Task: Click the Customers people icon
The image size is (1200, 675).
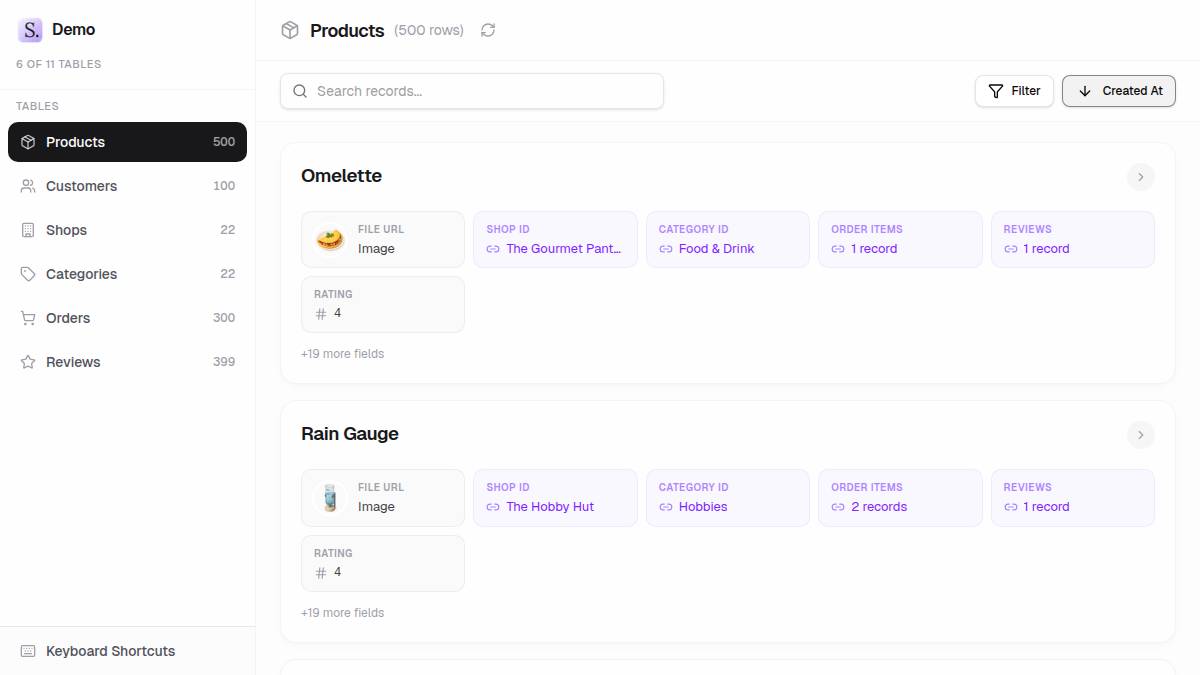Action: point(28,186)
